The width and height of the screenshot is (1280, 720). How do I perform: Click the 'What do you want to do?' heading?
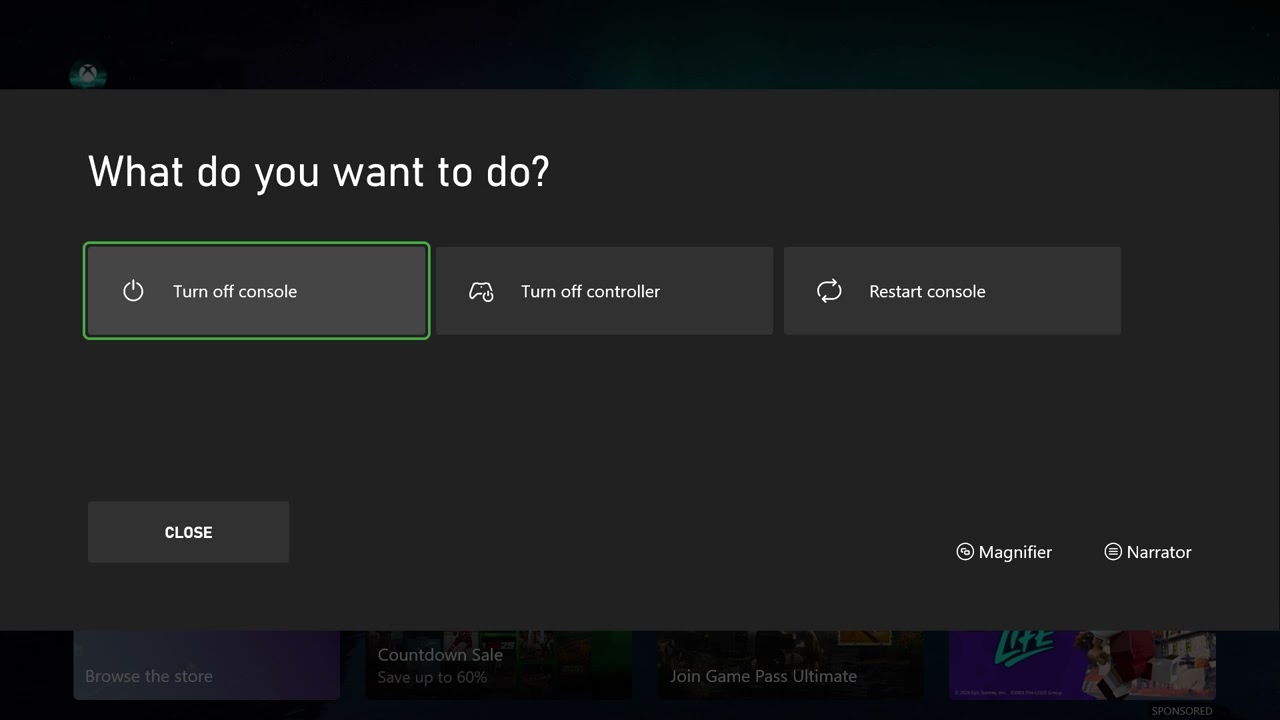point(319,172)
